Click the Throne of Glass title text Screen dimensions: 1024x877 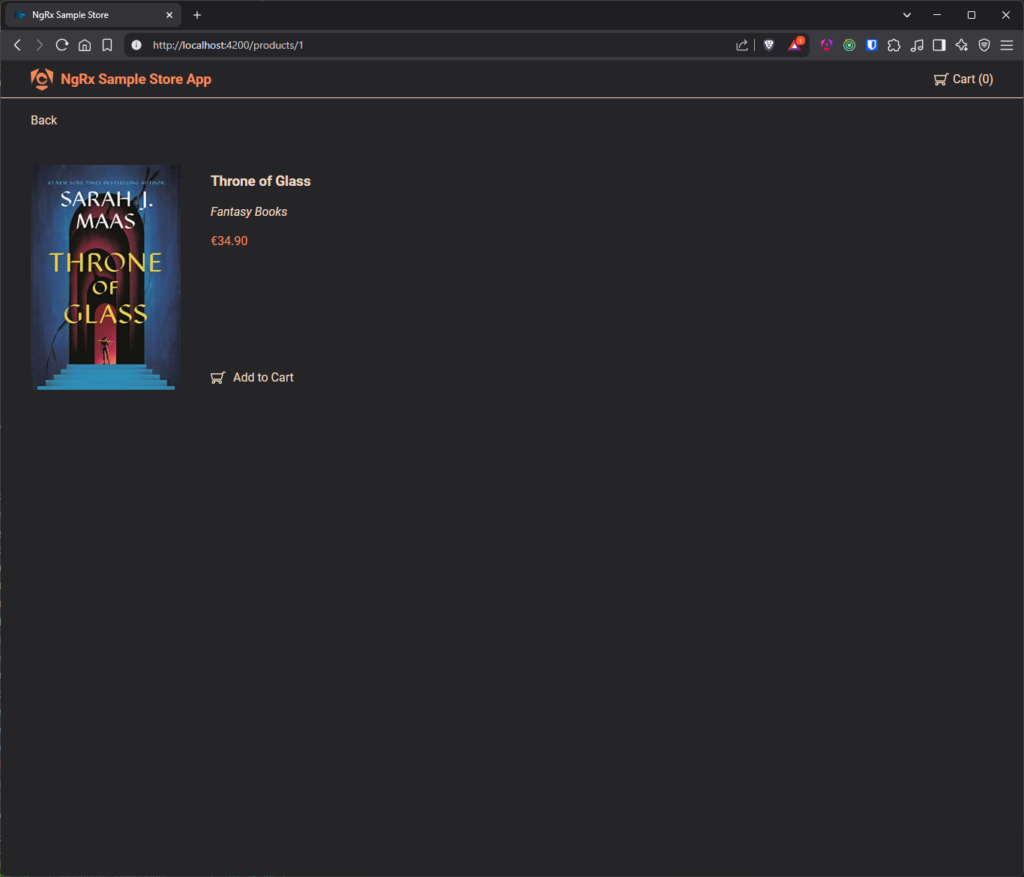point(261,181)
